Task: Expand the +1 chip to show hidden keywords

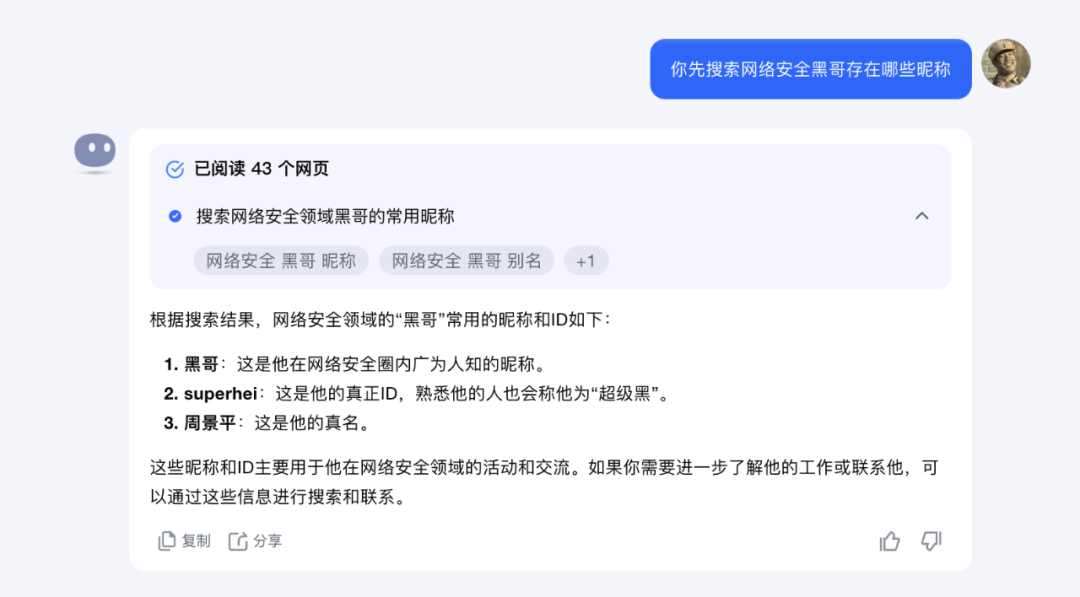Action: click(586, 260)
